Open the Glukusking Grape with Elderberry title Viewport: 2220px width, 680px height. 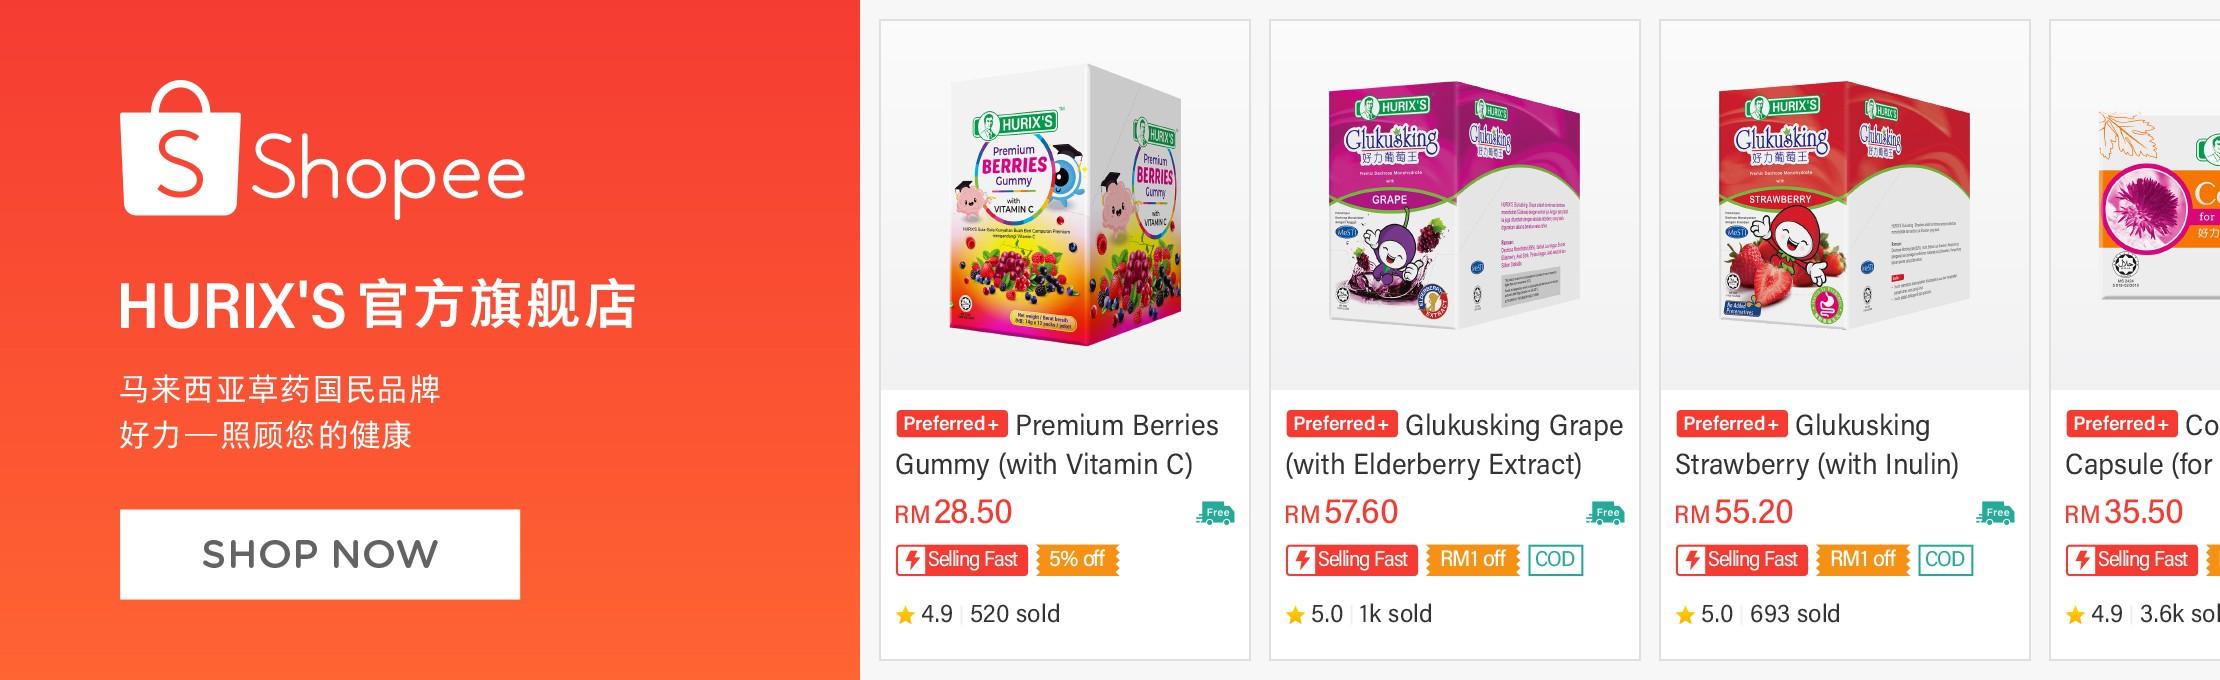tap(1455, 445)
